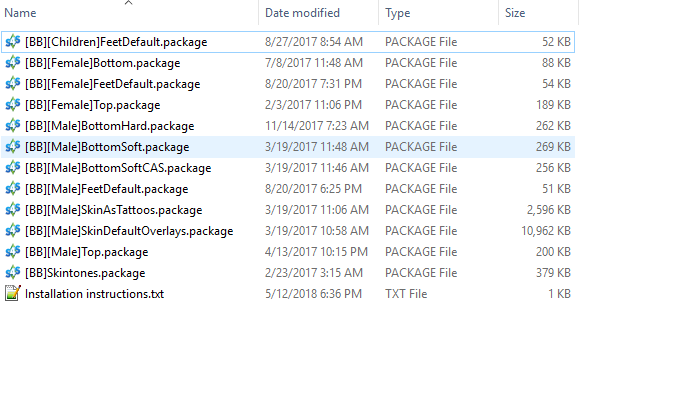Select the Installation instructions.txt file name
674x413 pixels.
click(94, 294)
